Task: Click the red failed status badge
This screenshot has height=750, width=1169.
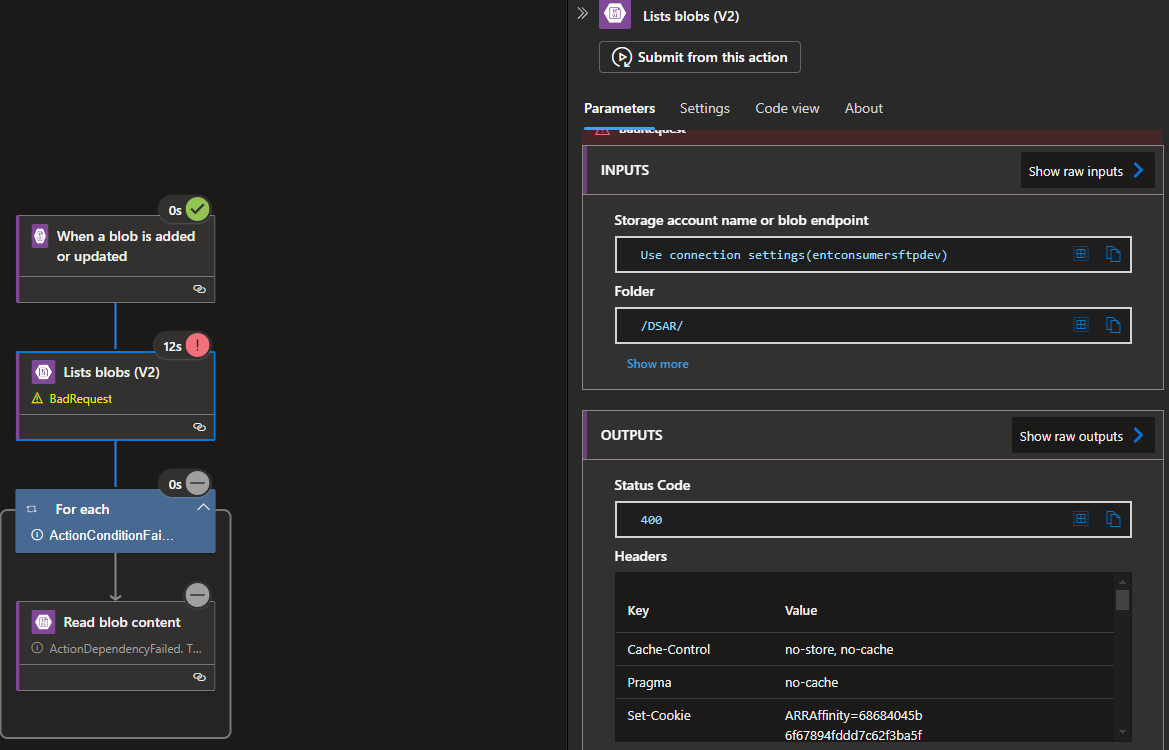Action: pyautogui.click(x=198, y=346)
